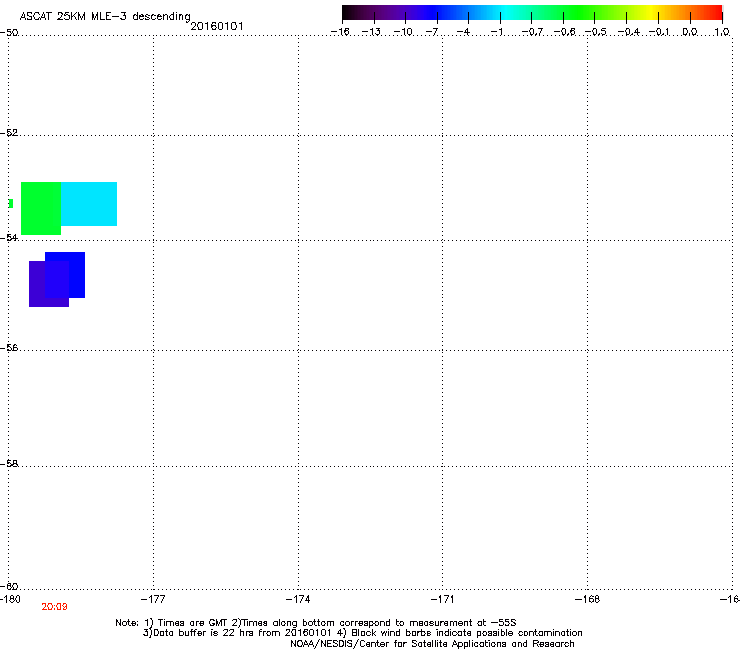This screenshot has height=650, width=740.
Task: Click the '0.0' color bar label
Action: 690,32
